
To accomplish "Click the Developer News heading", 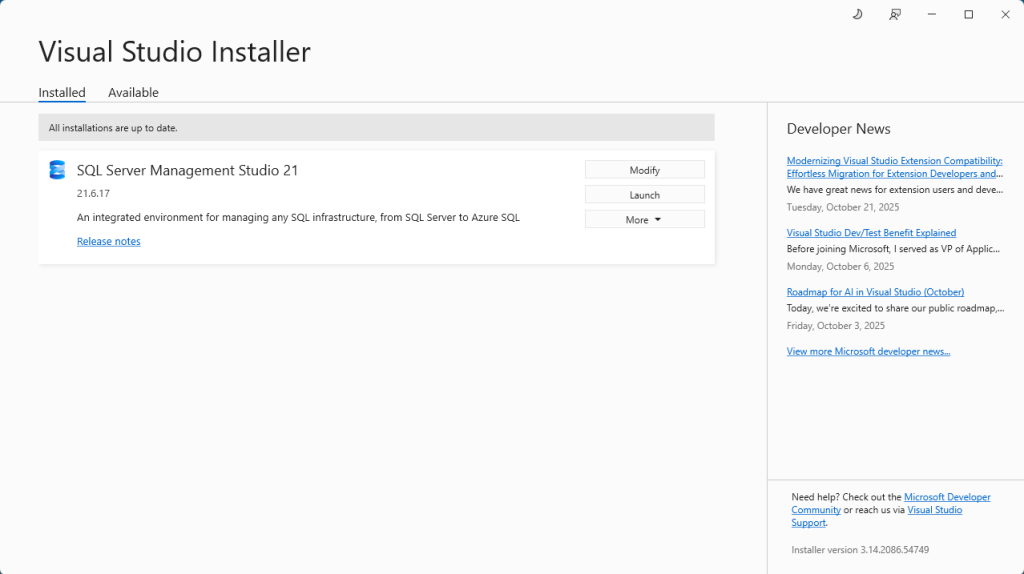I will click(x=839, y=129).
